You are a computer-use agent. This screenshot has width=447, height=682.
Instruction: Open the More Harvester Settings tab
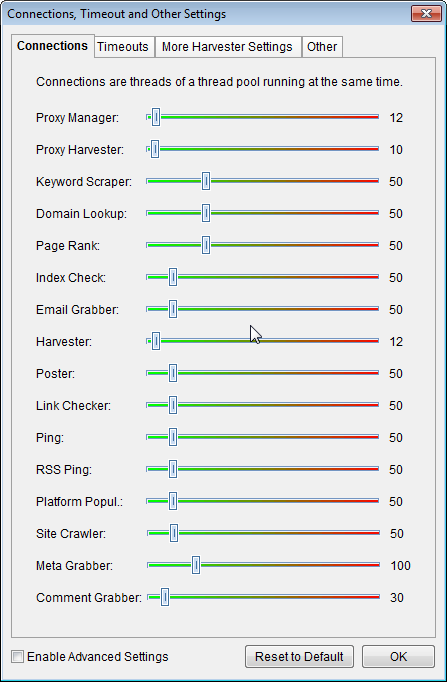(x=227, y=47)
